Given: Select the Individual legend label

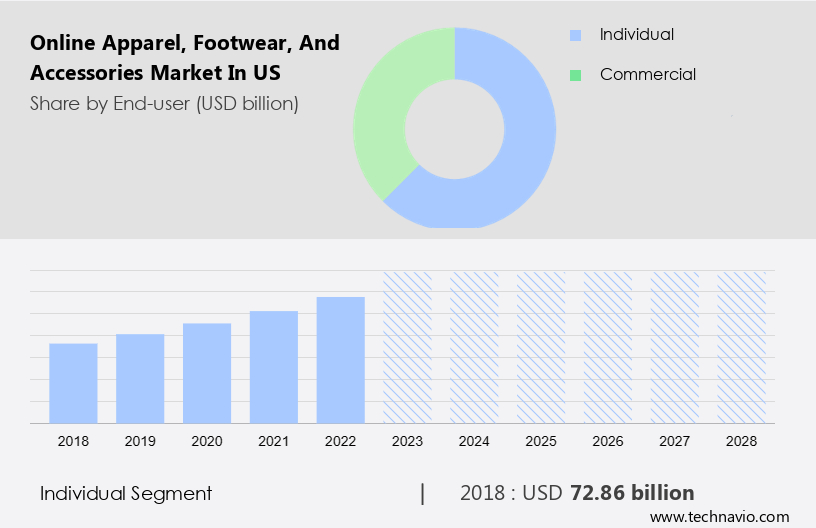Looking at the screenshot, I should pyautogui.click(x=636, y=35).
